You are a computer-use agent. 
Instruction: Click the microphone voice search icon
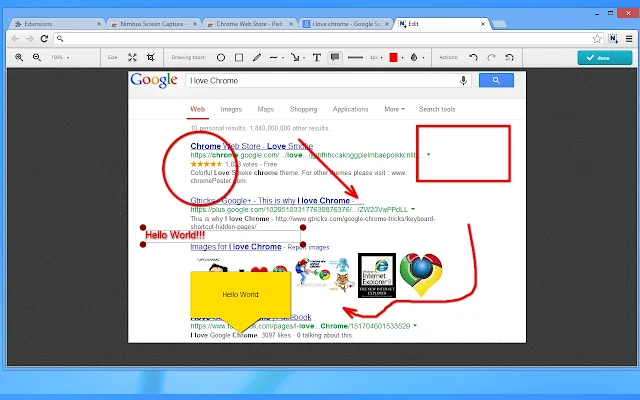tap(463, 81)
